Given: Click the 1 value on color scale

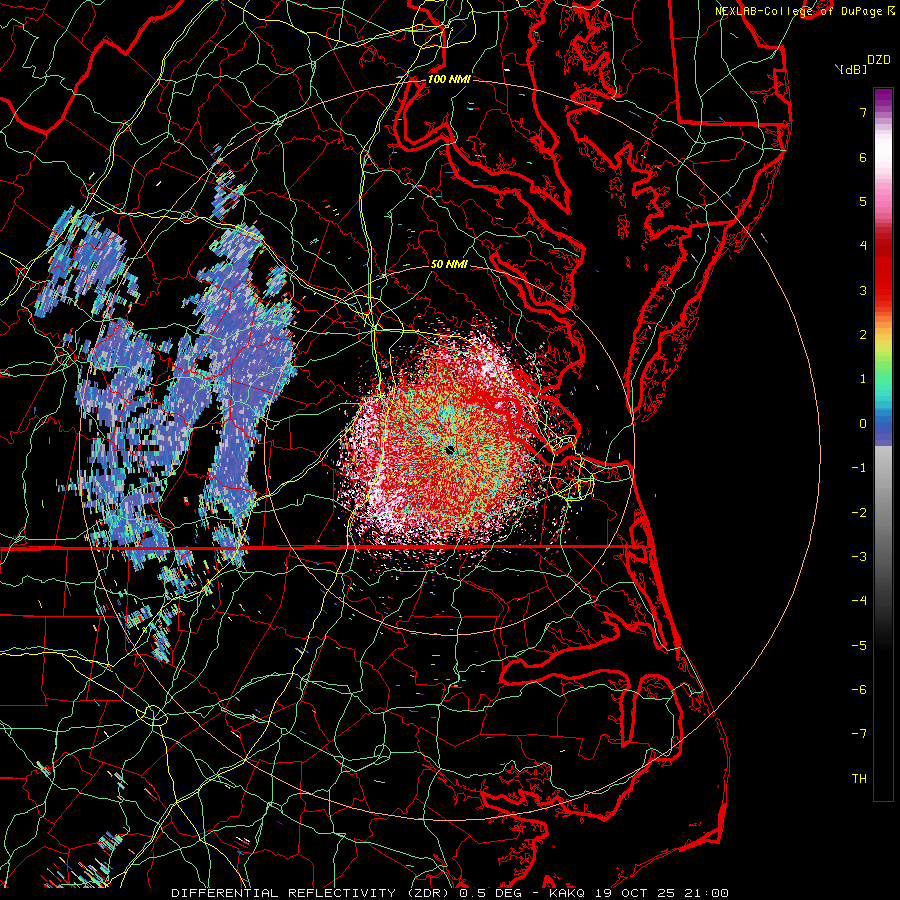Looking at the screenshot, I should 863,379.
